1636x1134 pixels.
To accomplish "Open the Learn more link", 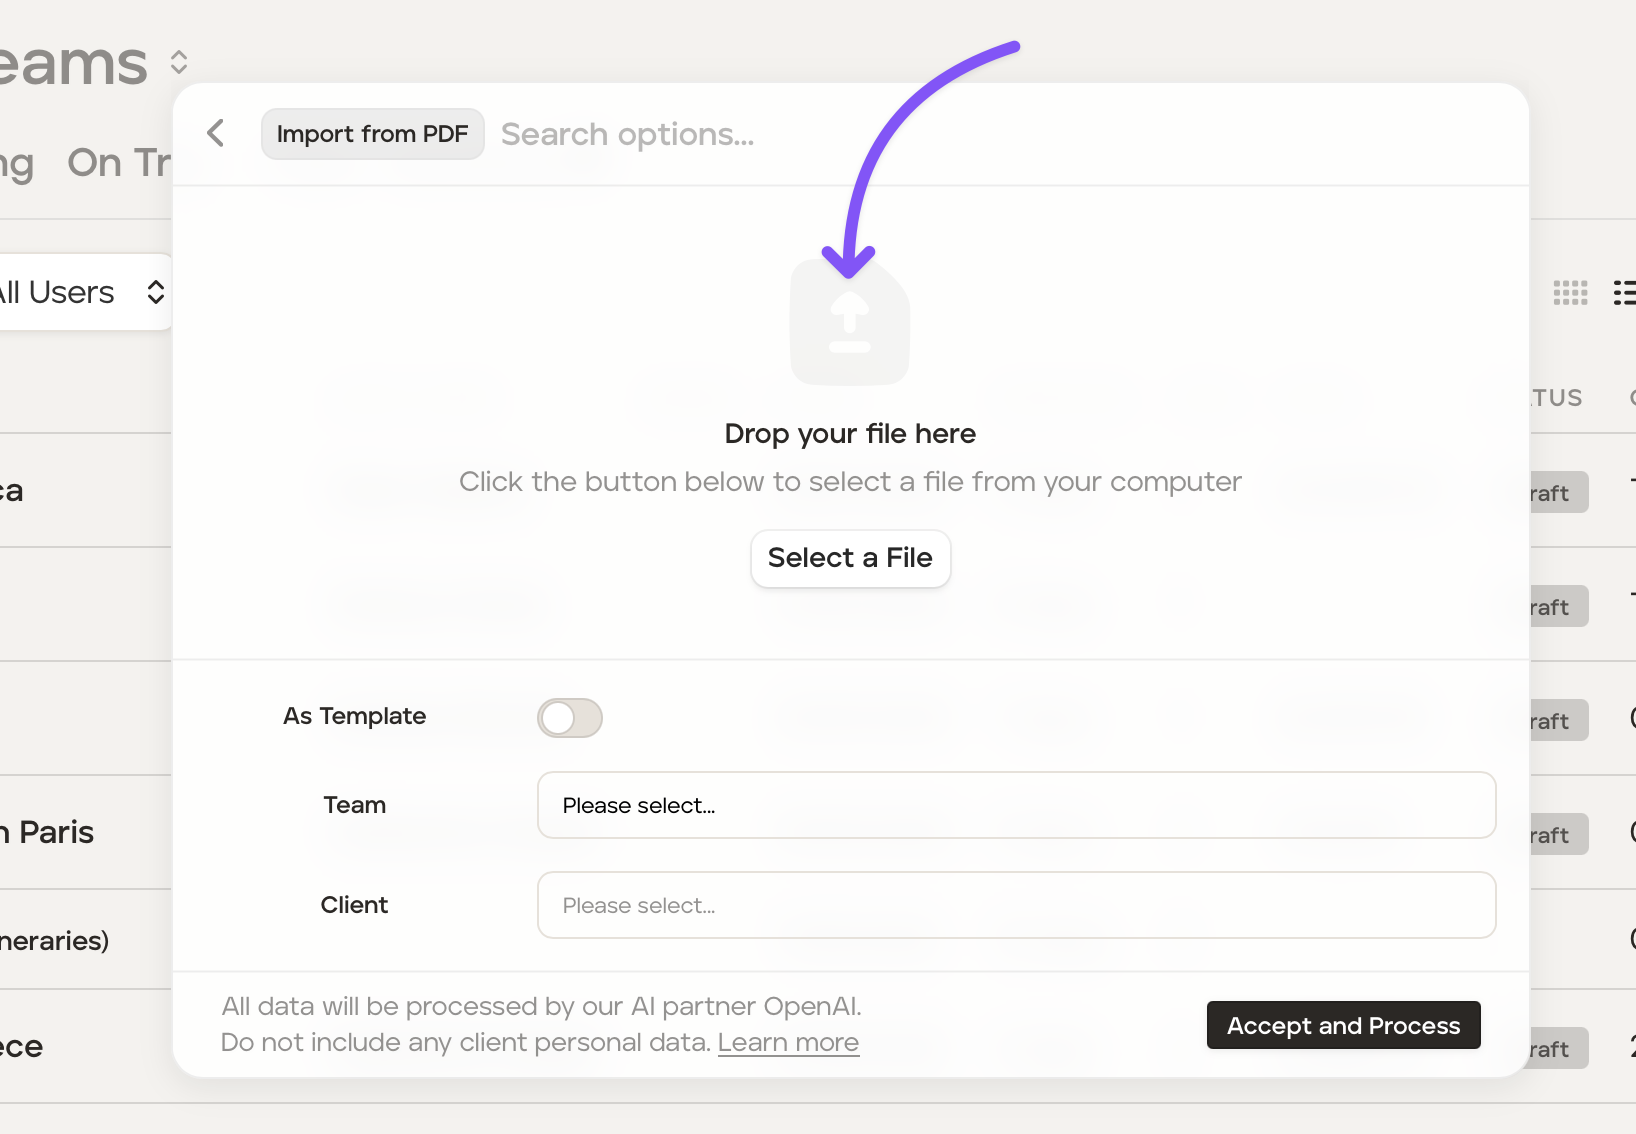I will coord(788,1042).
